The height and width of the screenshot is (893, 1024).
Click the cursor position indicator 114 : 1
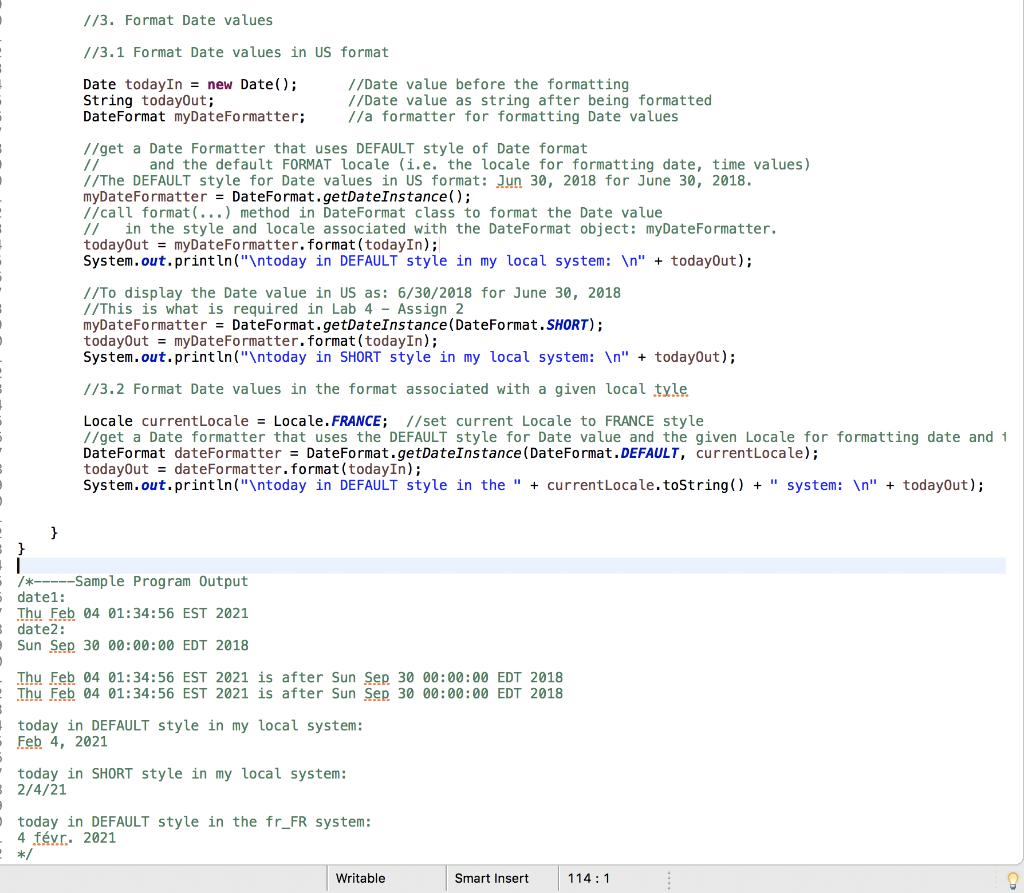[x=590, y=877]
